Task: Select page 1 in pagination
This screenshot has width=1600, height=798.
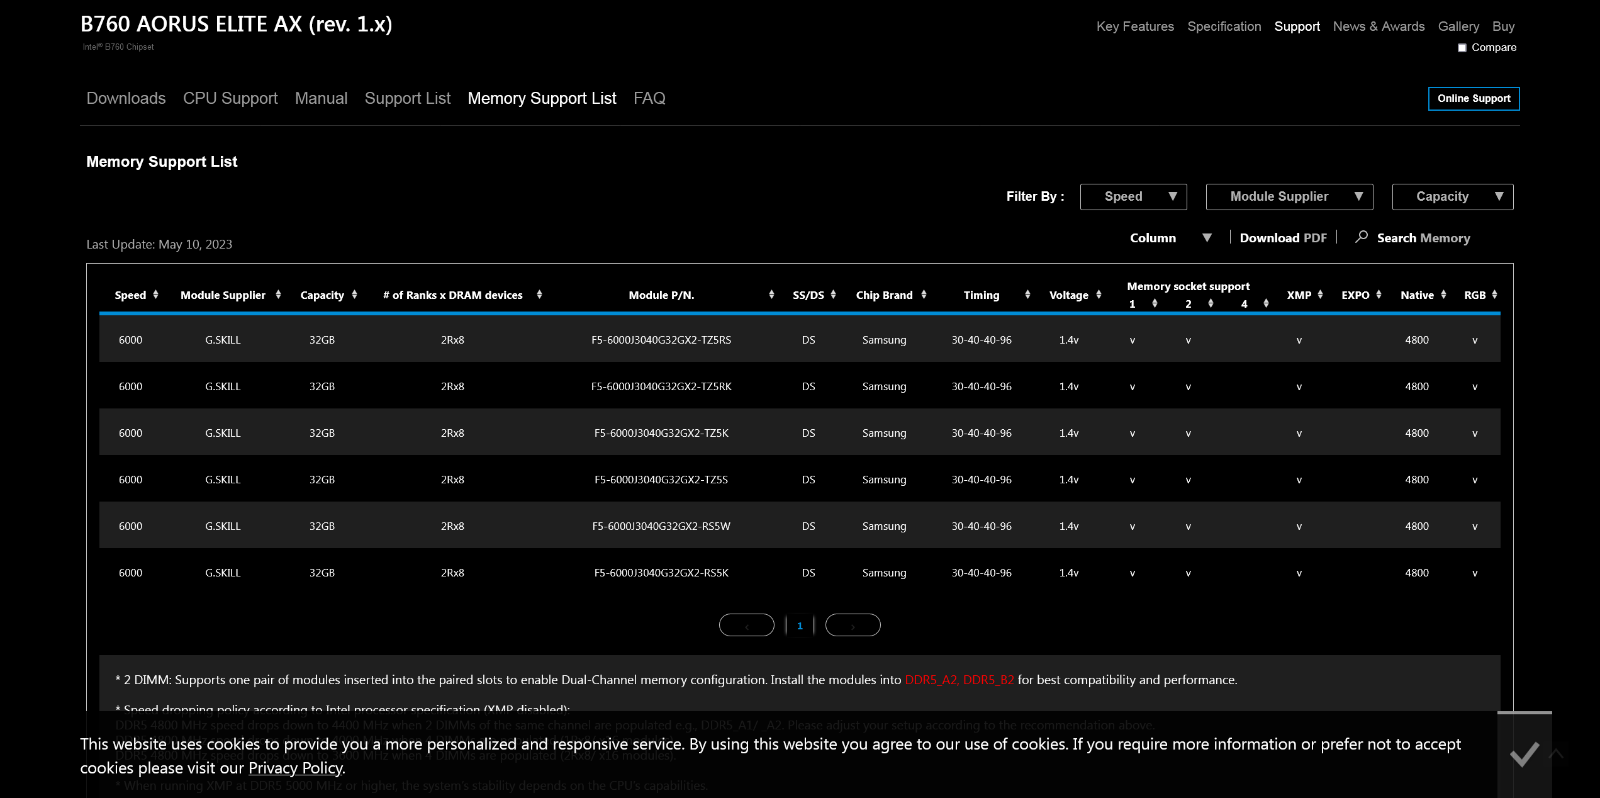Action: coord(800,626)
